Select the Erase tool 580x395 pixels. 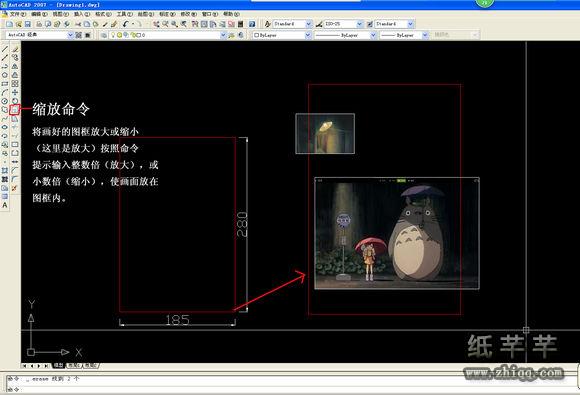(15, 49)
